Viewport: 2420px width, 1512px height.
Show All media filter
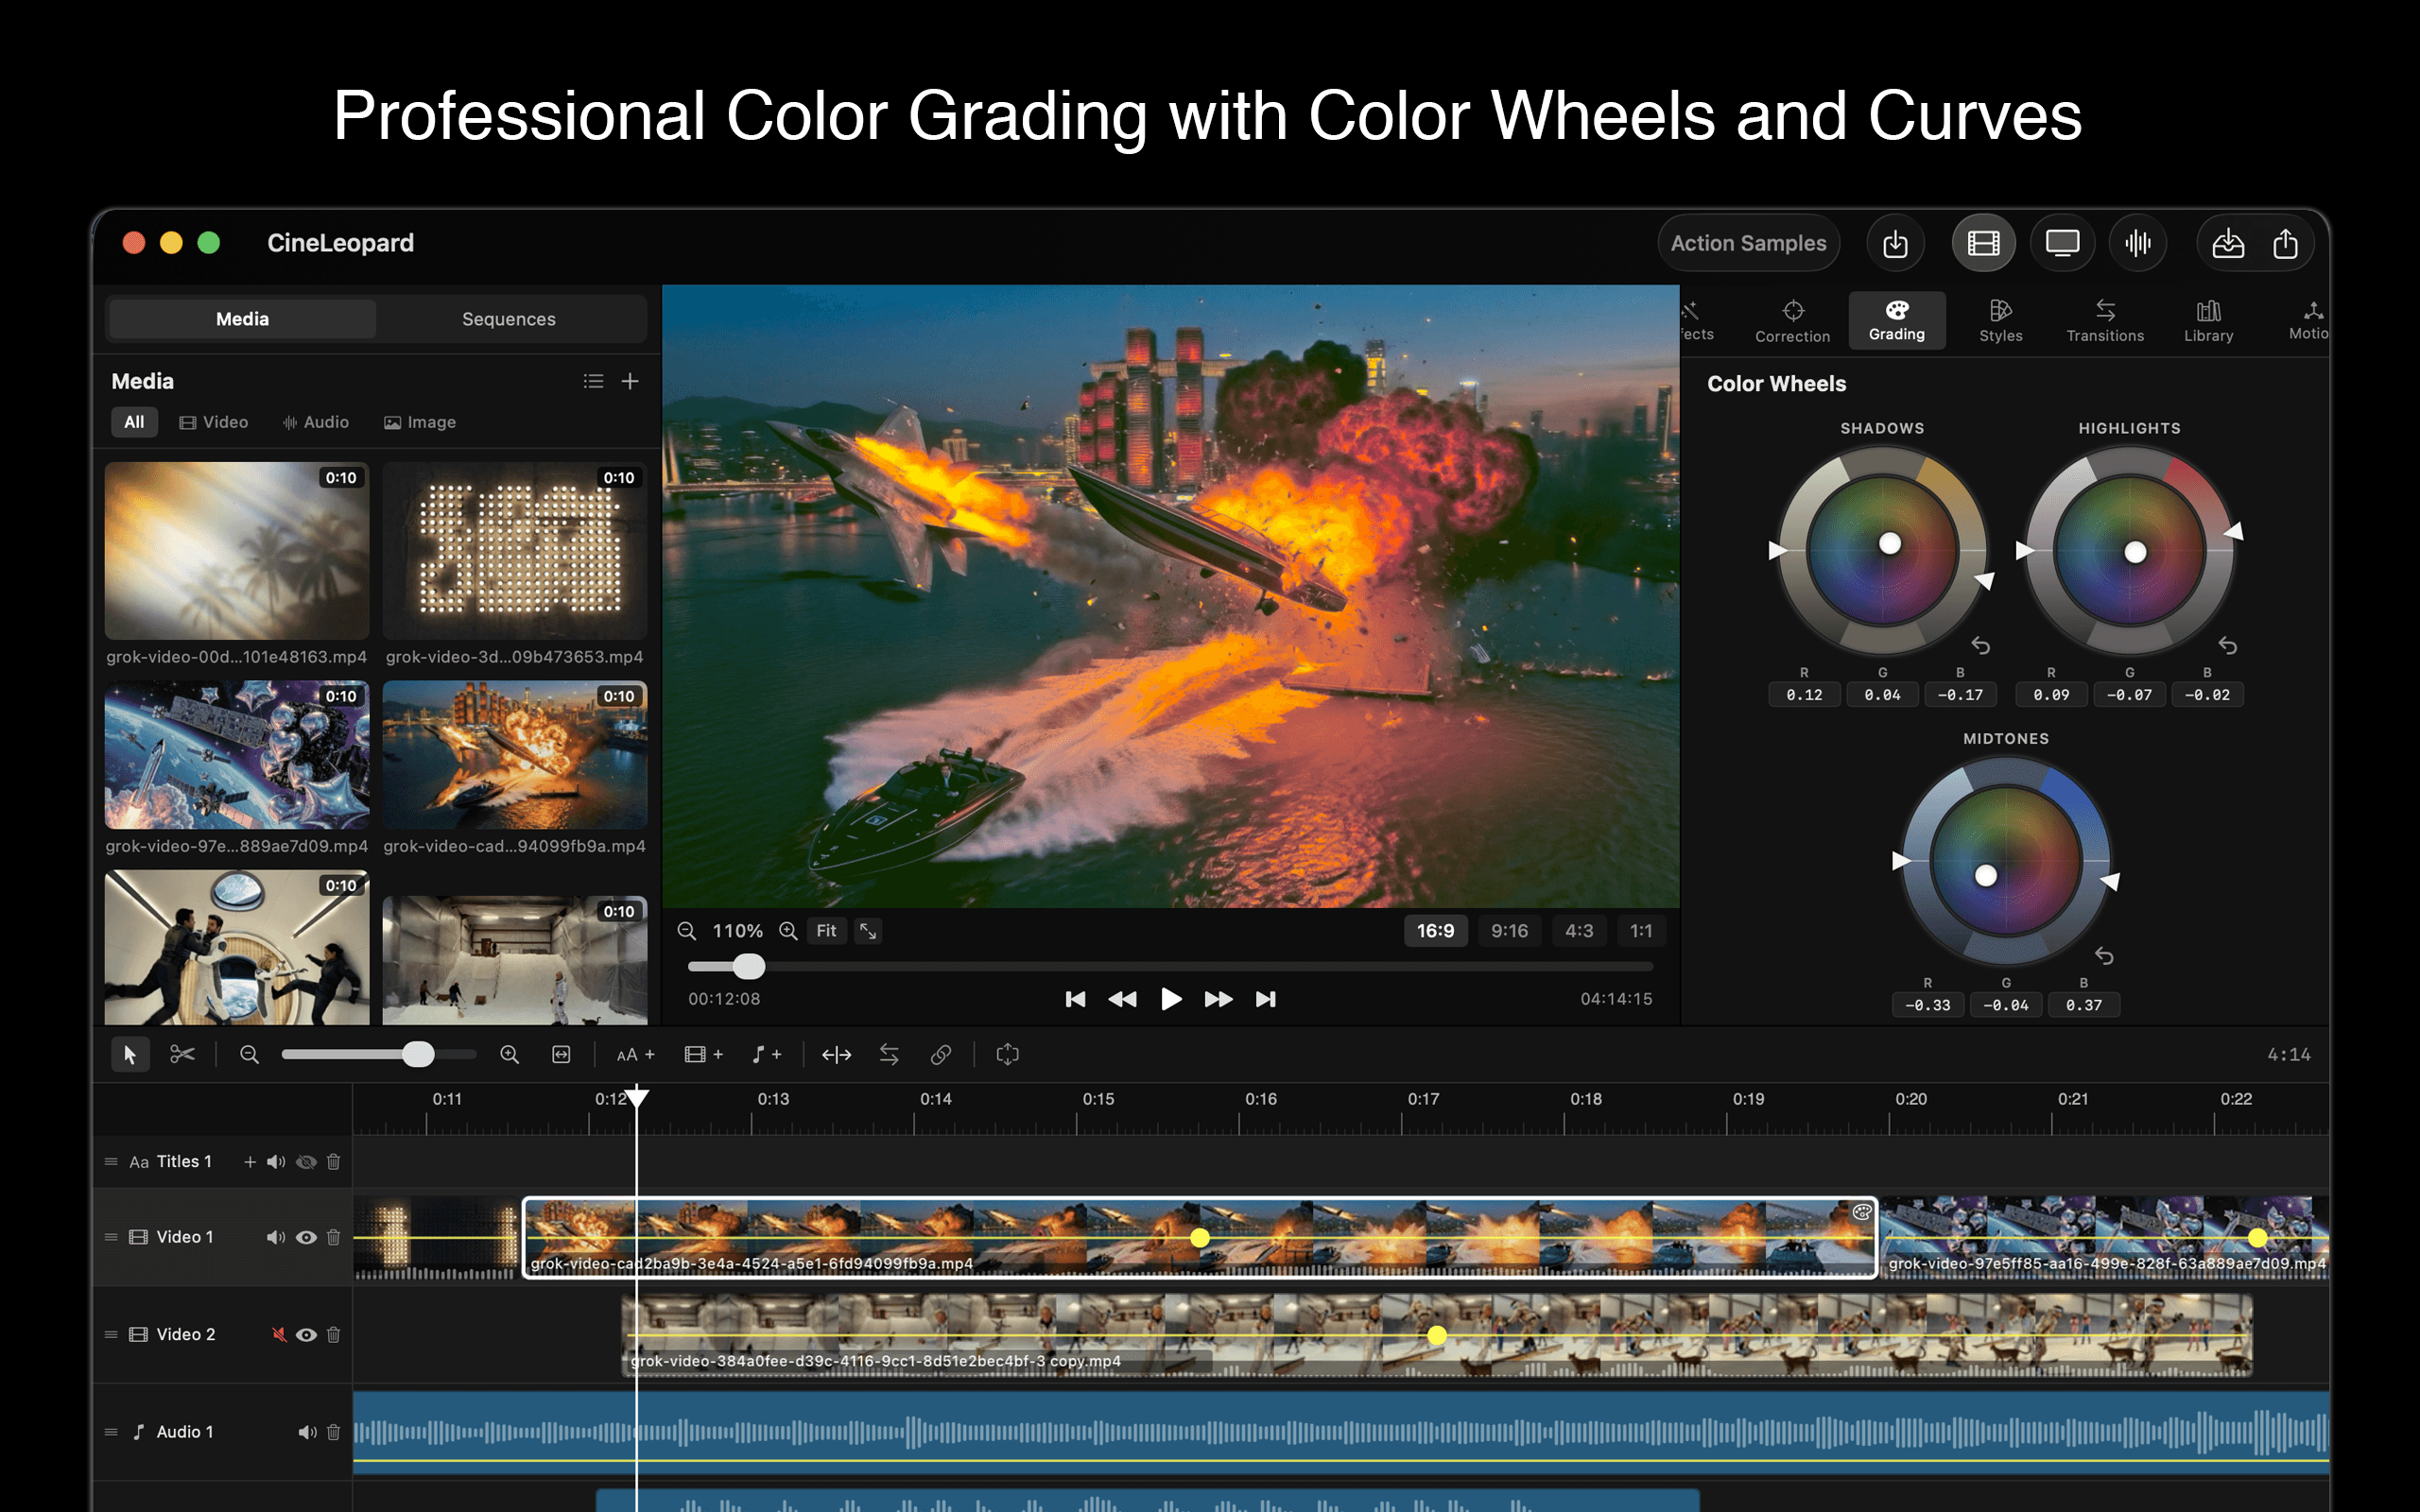(134, 422)
